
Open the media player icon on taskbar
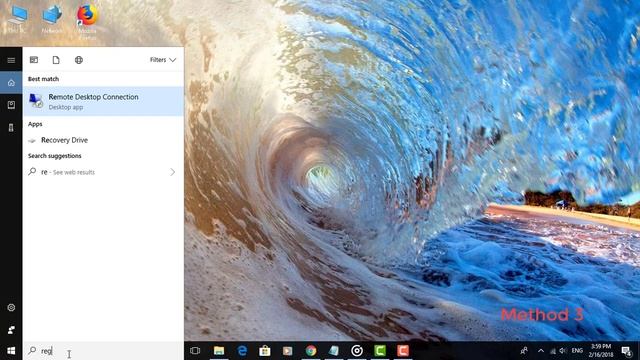tap(288, 351)
